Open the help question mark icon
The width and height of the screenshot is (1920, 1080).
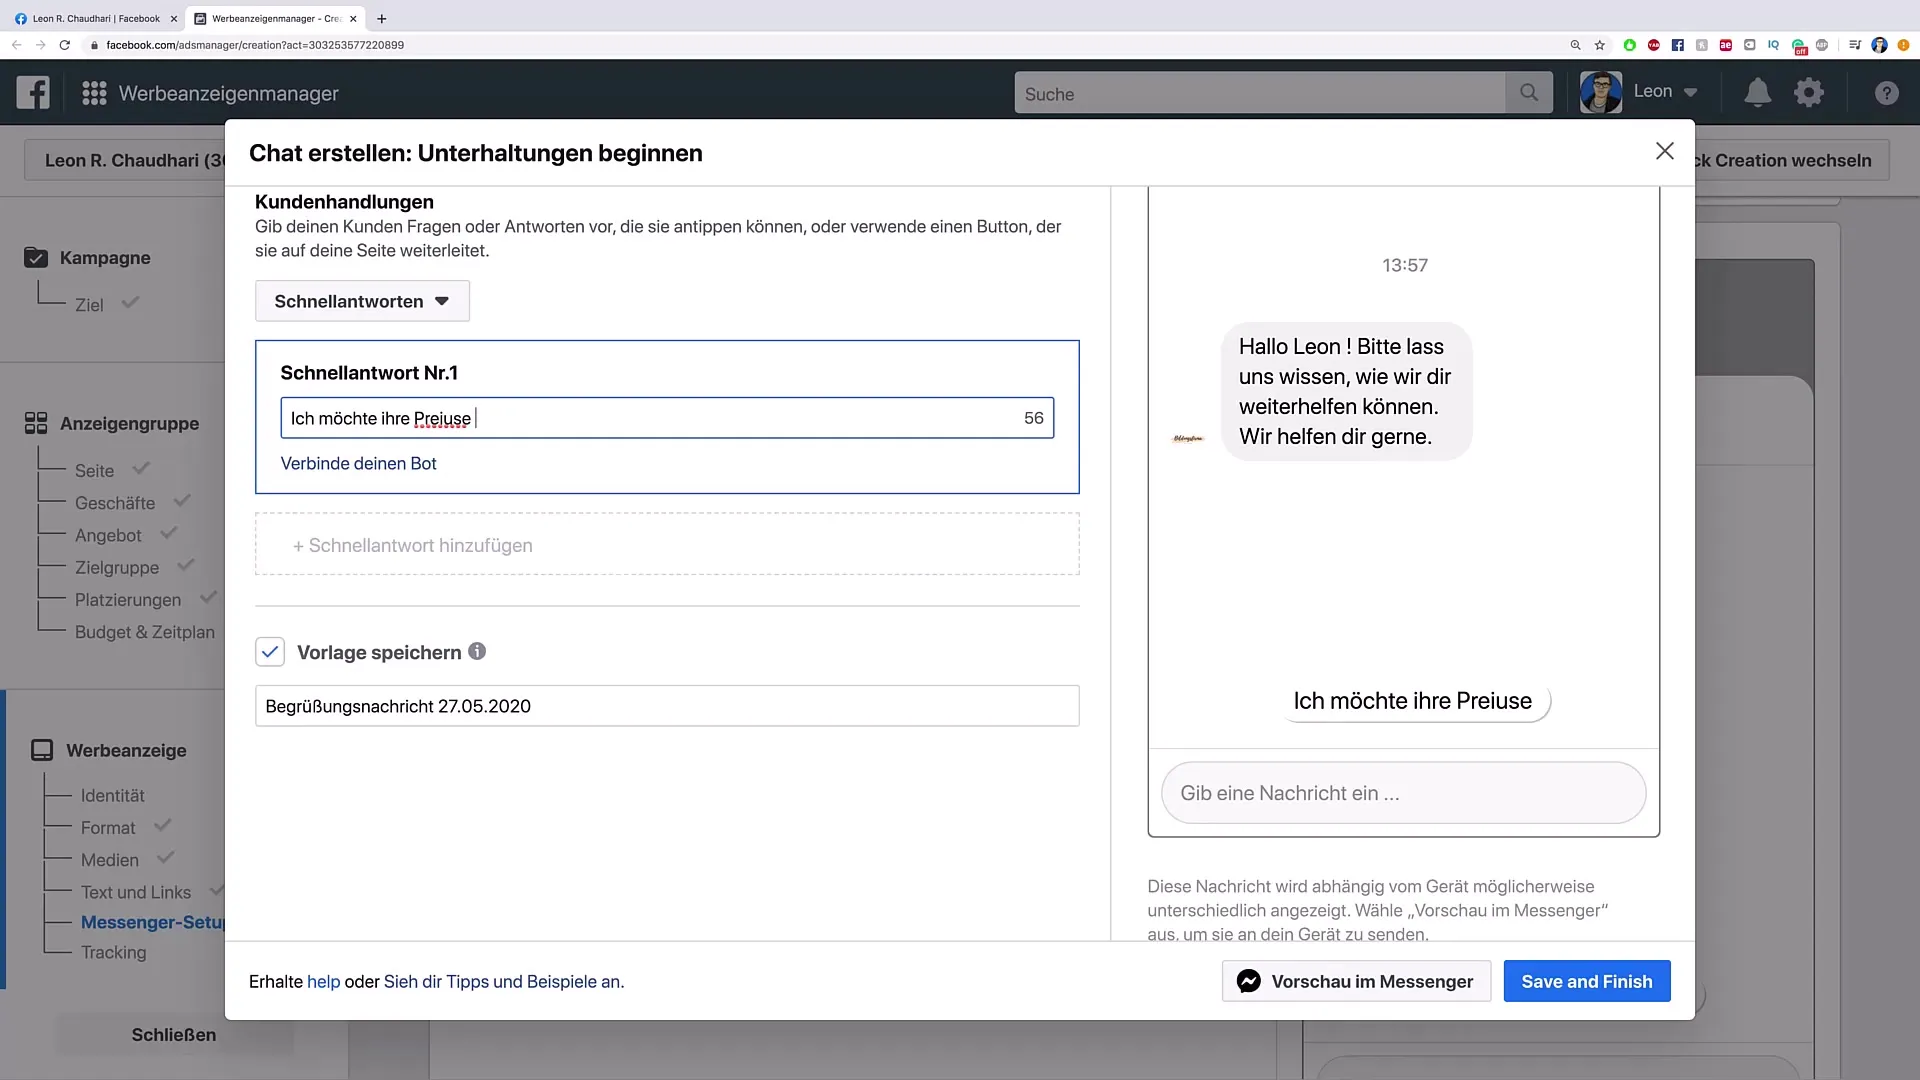[1886, 93]
